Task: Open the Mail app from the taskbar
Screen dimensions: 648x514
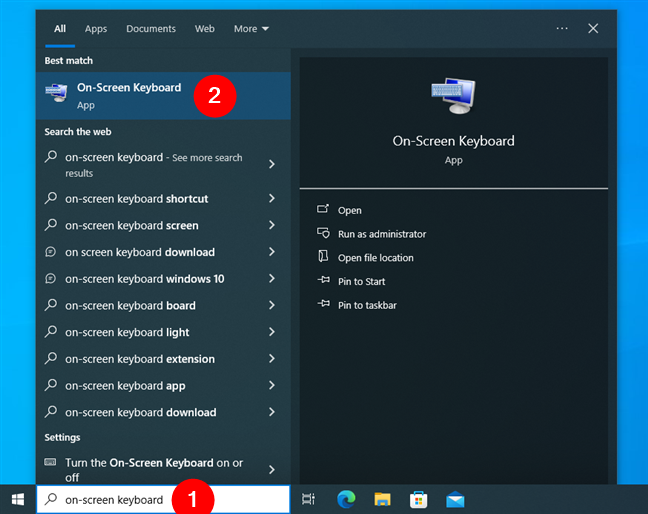Action: 455,499
